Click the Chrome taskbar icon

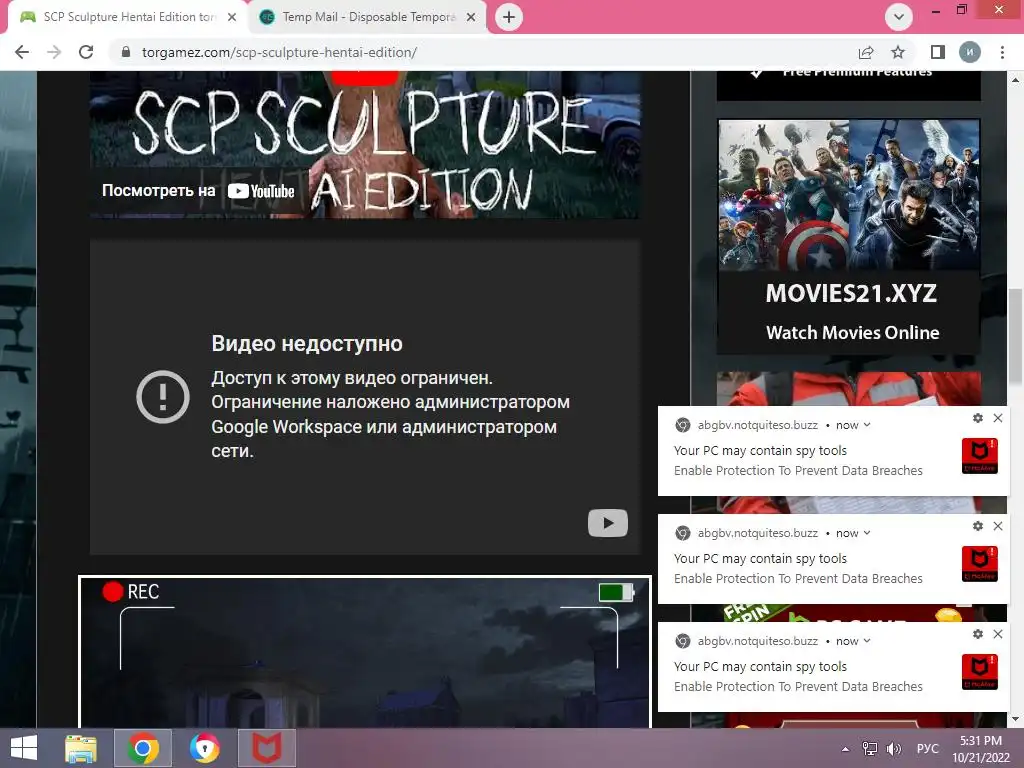(143, 748)
